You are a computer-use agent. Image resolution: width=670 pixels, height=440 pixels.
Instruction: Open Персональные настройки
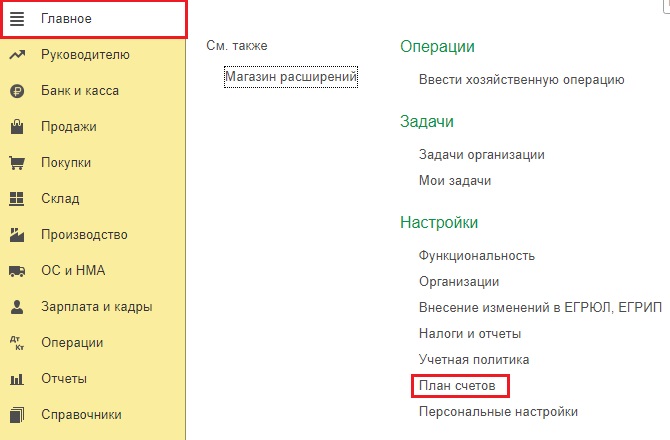[x=498, y=412]
